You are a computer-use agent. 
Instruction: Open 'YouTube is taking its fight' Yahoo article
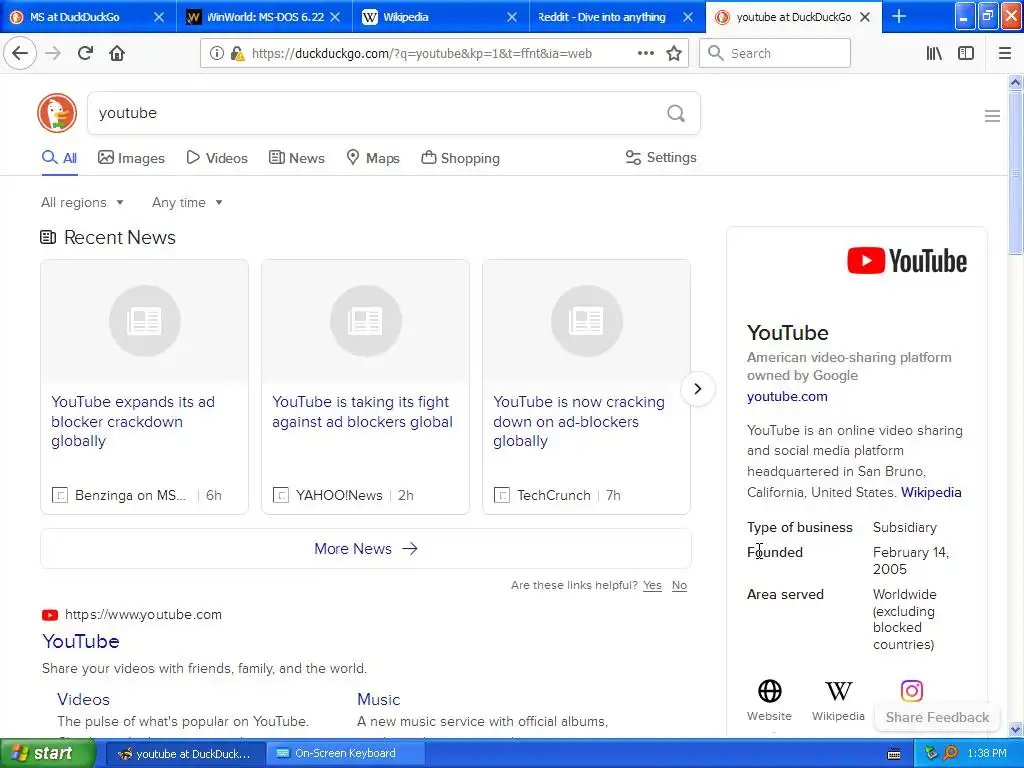coord(362,411)
